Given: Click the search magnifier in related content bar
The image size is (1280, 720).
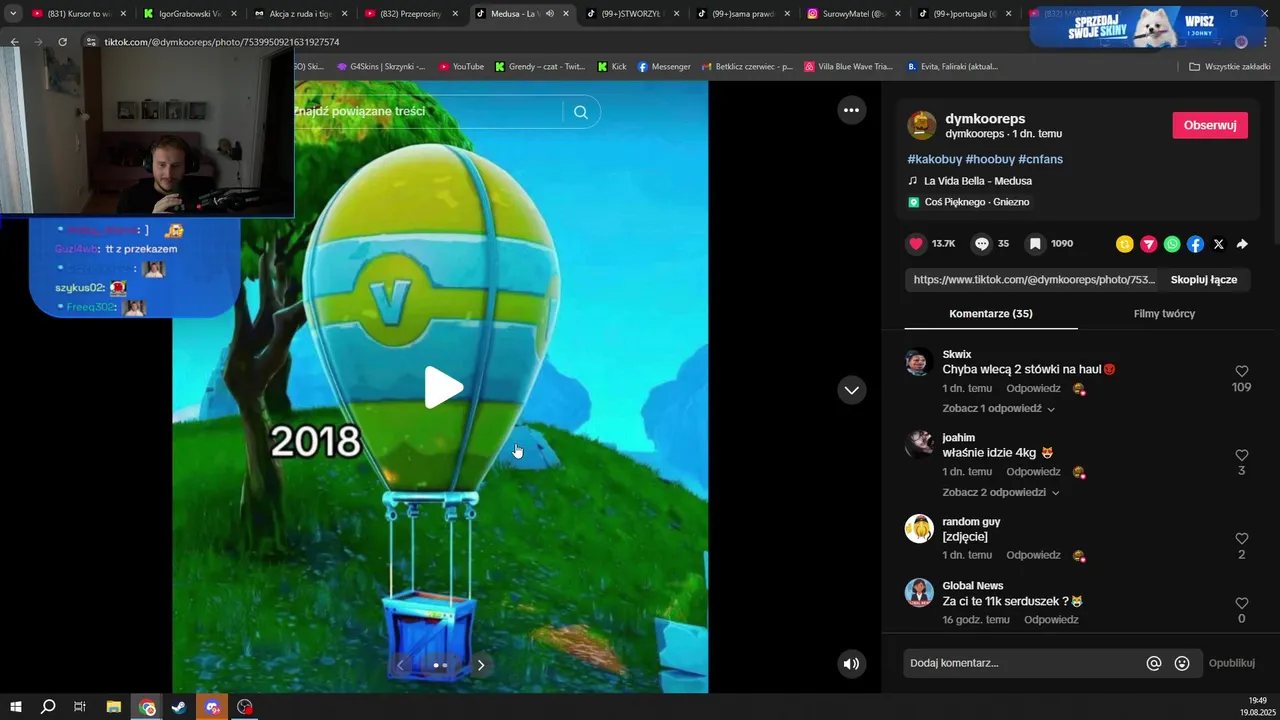Looking at the screenshot, I should pos(581,112).
